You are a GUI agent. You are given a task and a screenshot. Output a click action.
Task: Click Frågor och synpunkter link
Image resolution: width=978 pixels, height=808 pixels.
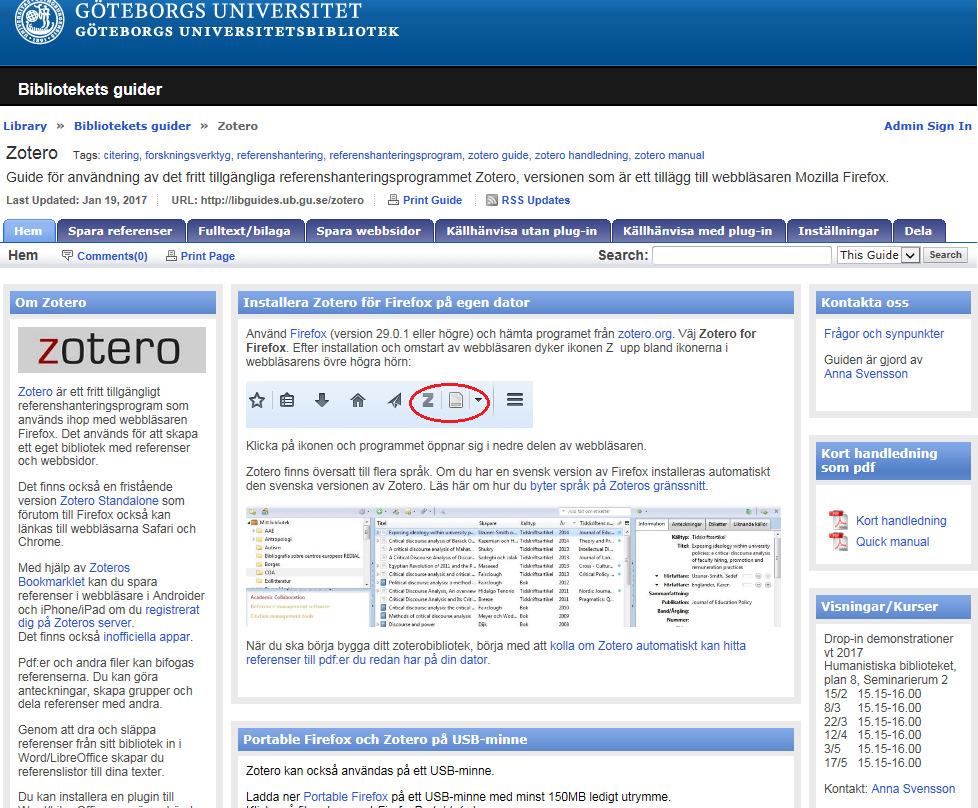coord(884,334)
